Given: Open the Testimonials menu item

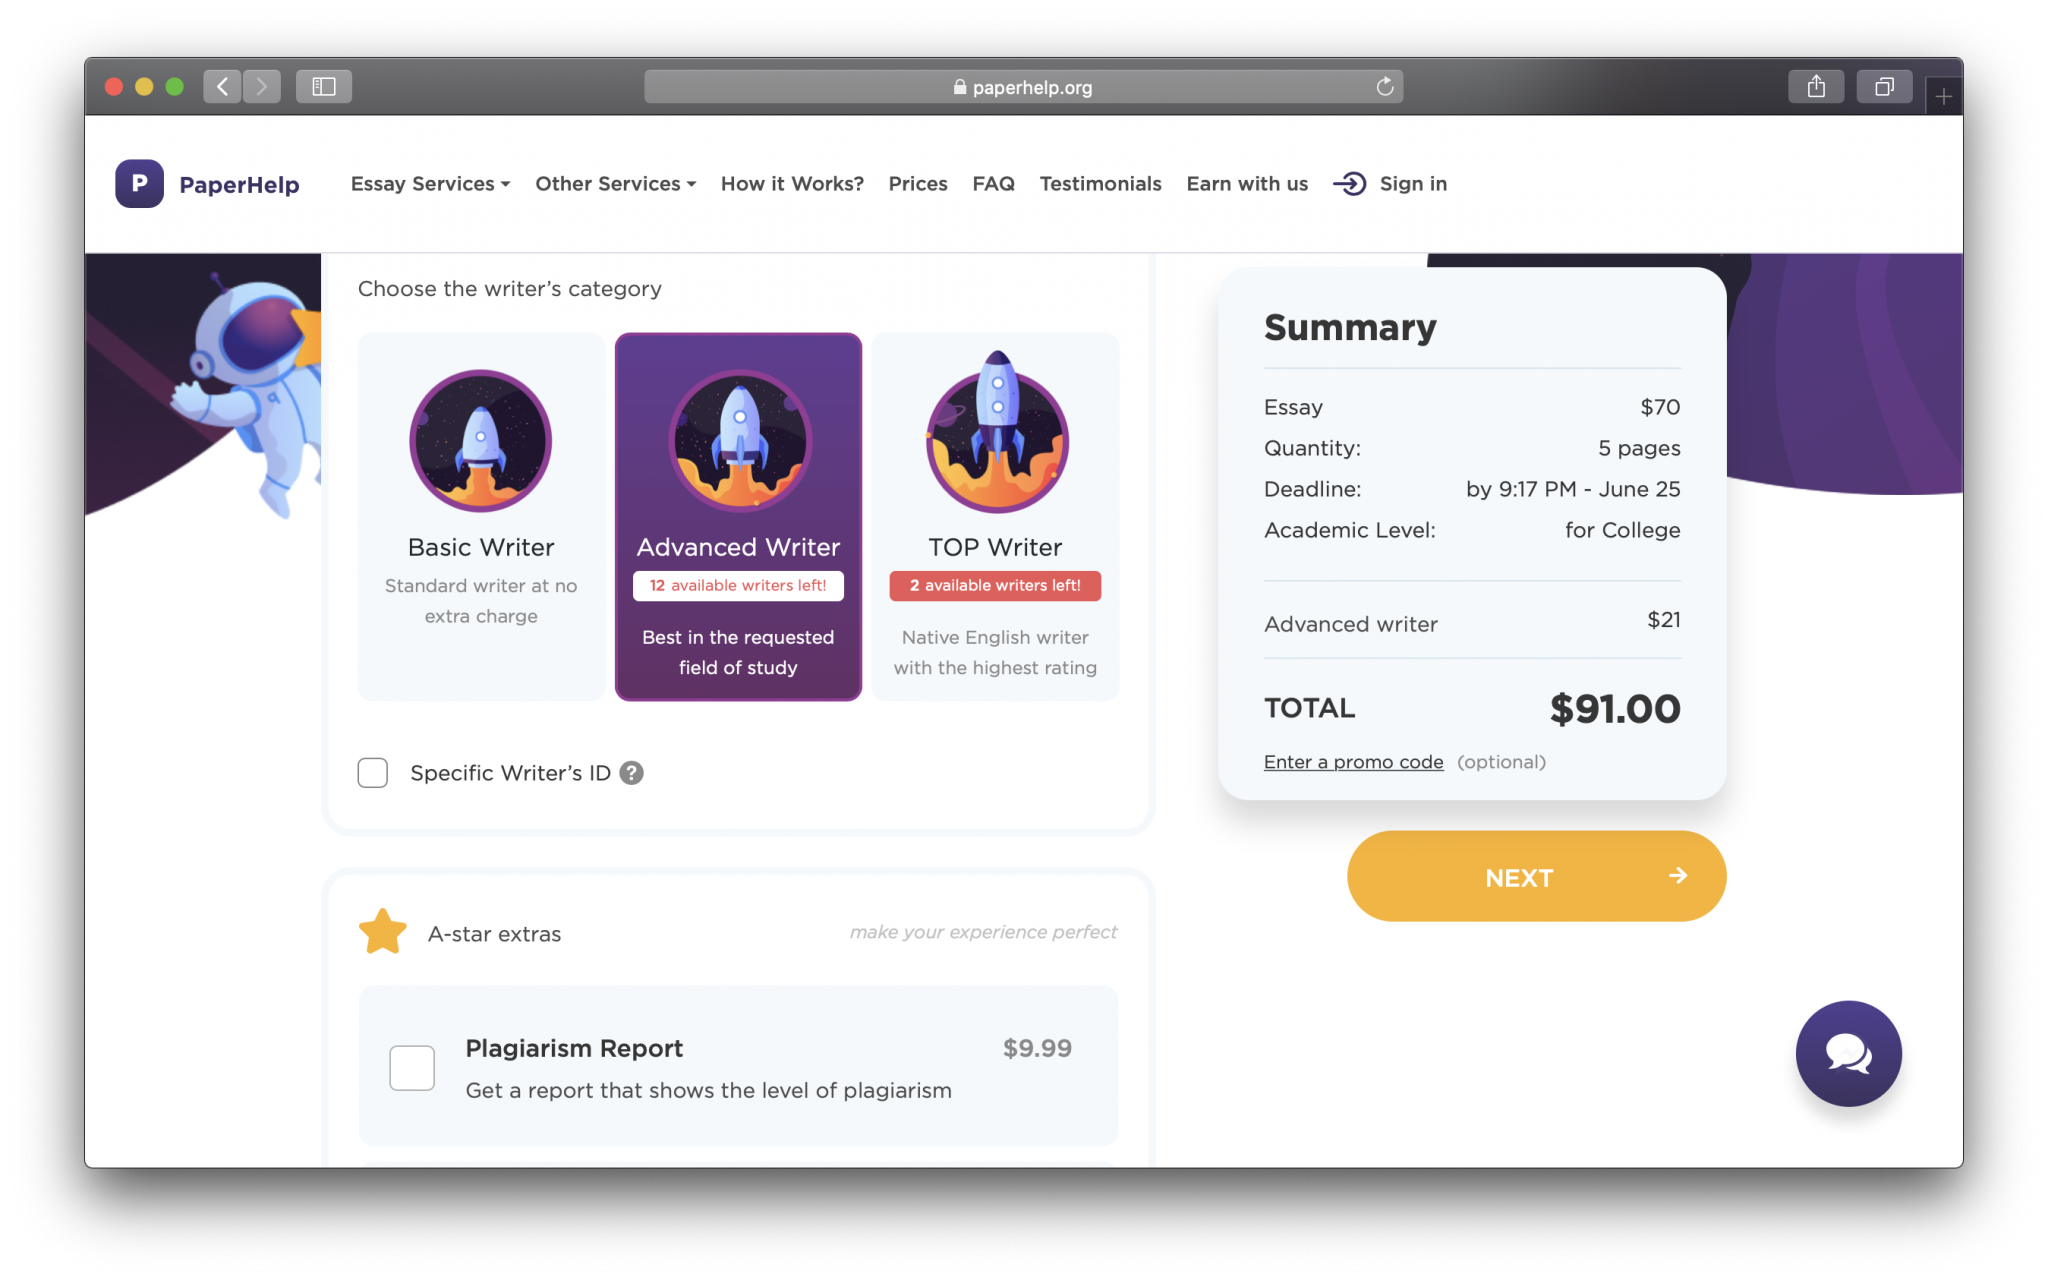Looking at the screenshot, I should pyautogui.click(x=1100, y=184).
